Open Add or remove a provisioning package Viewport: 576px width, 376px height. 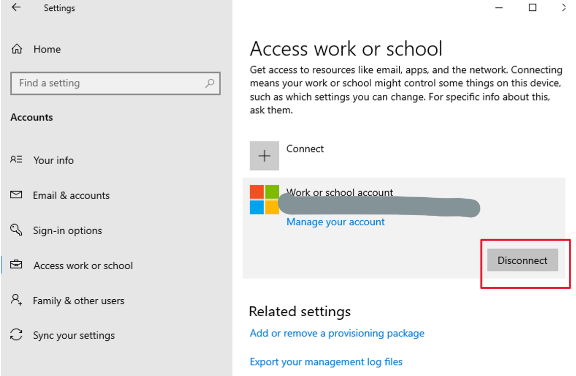337,333
